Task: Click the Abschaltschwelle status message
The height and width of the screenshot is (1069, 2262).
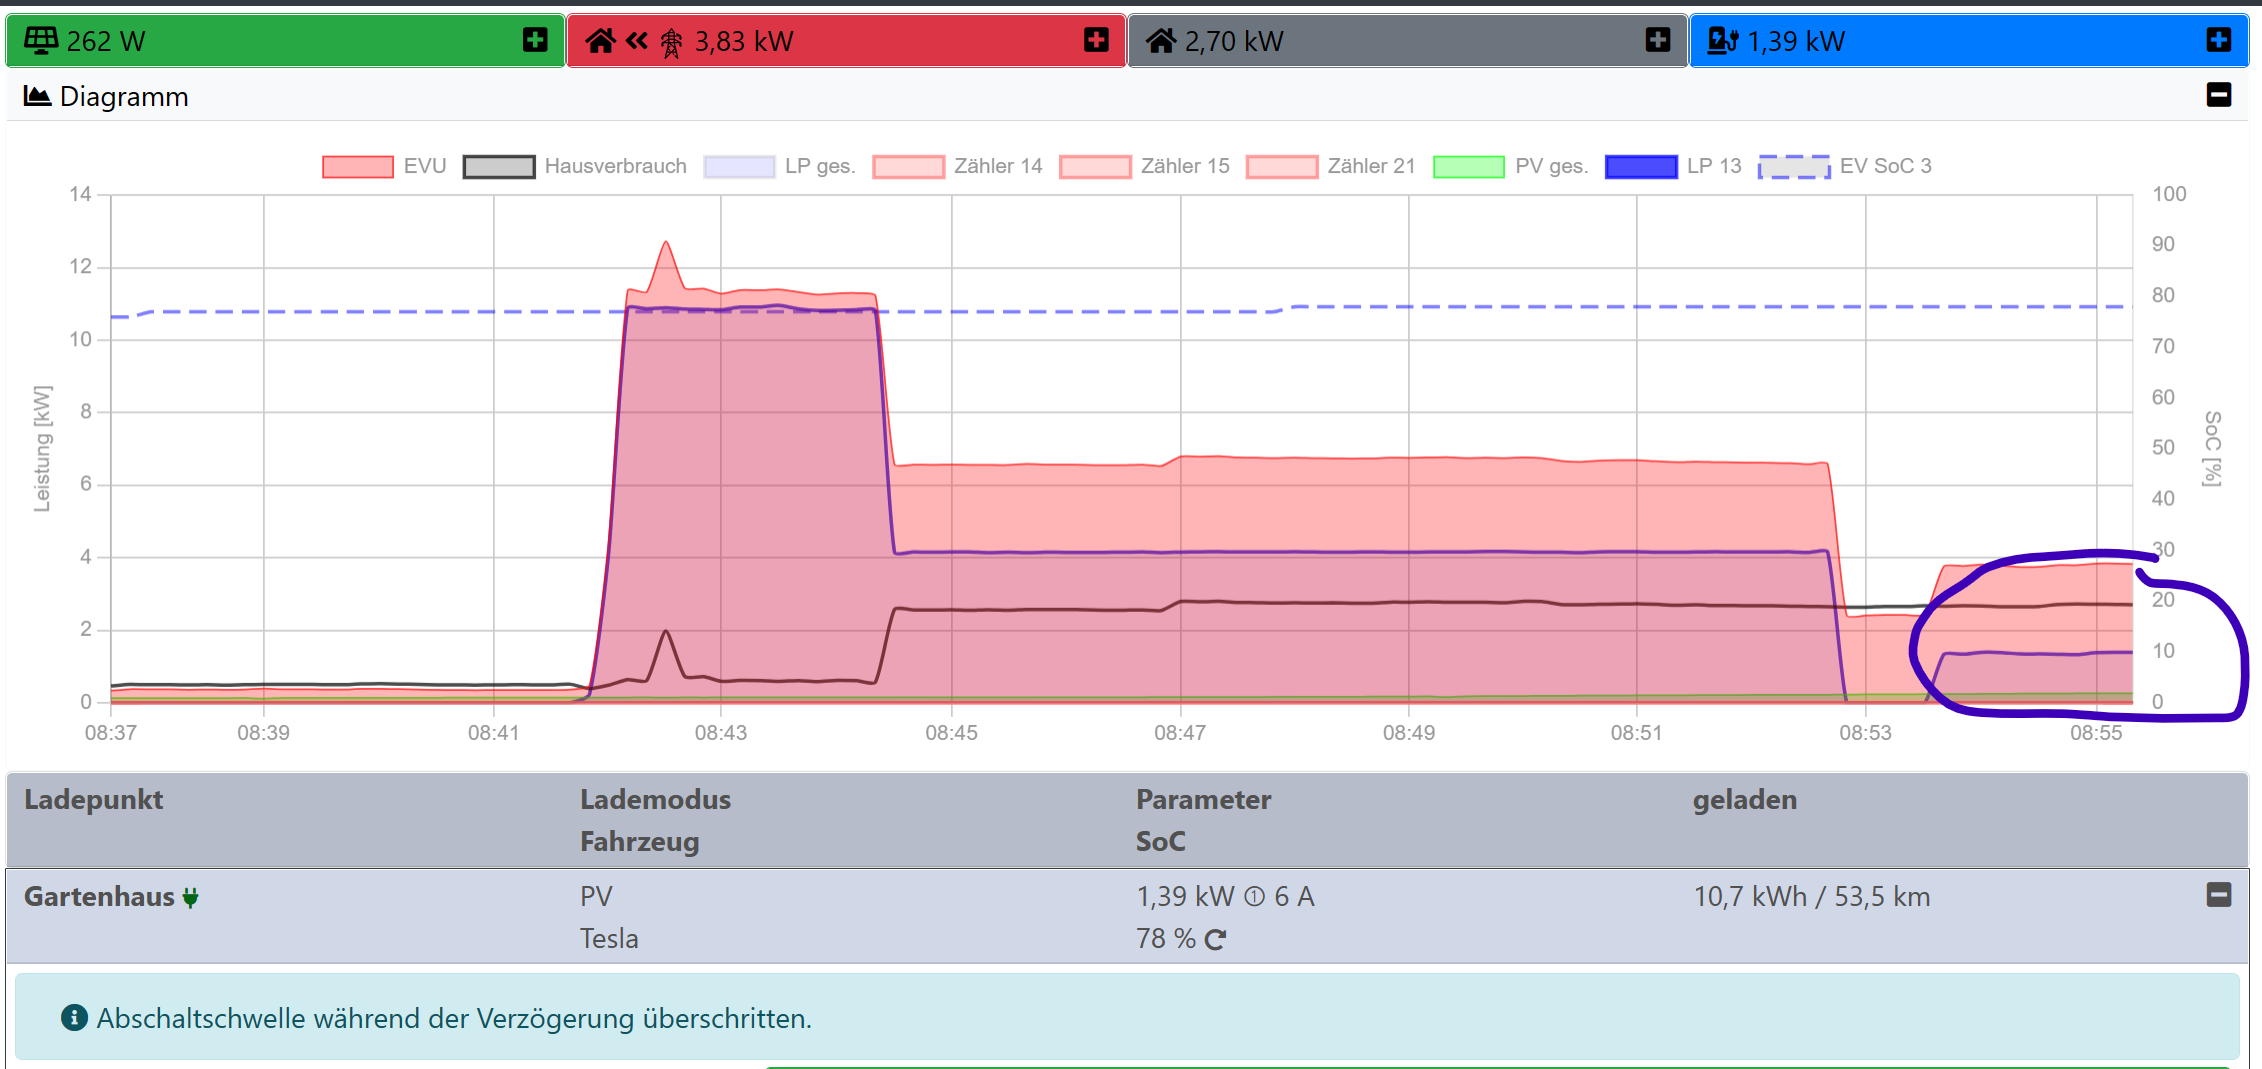Action: click(454, 1019)
